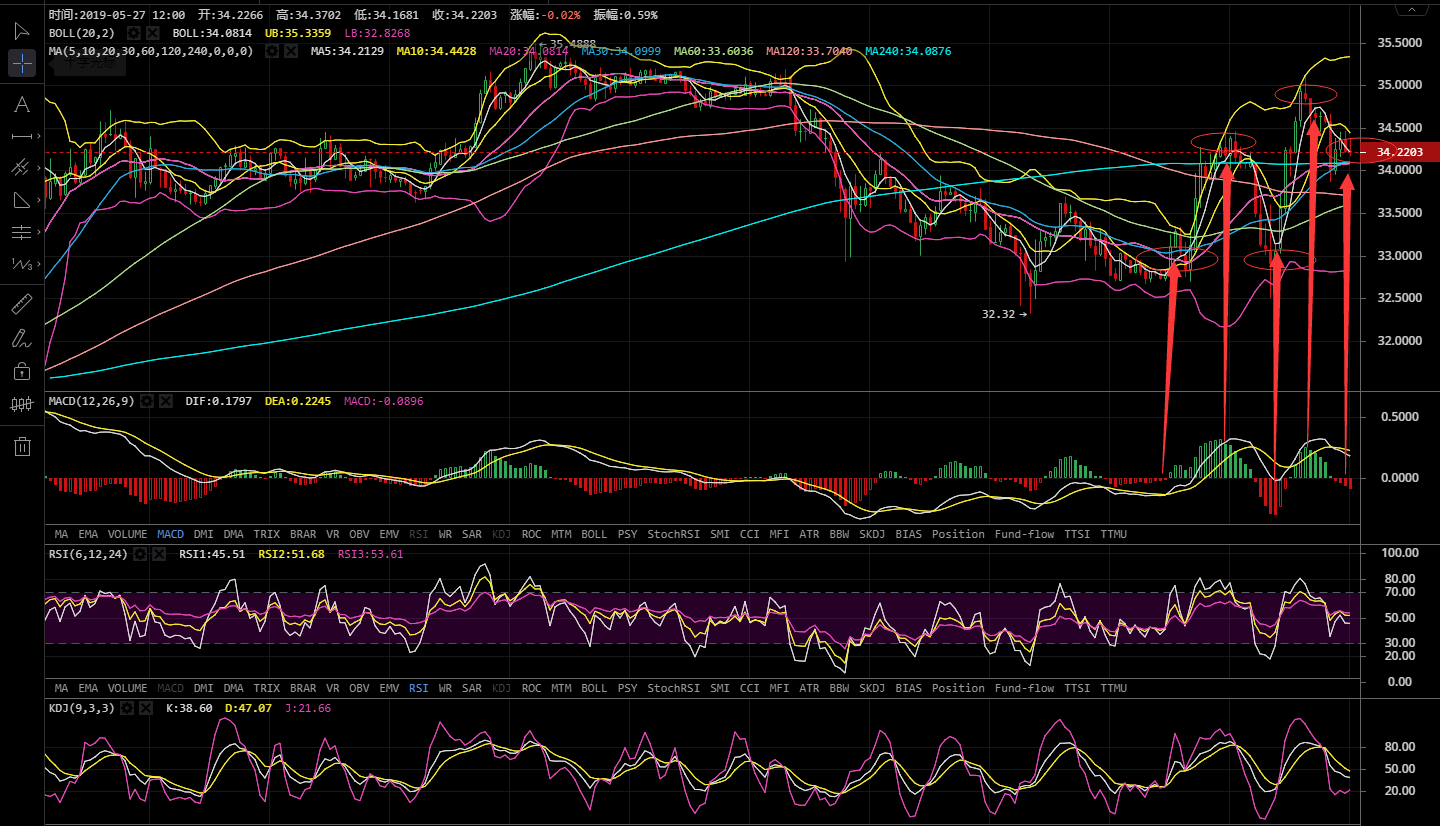Pick TTMU in MACD pane tabs
This screenshot has height=826, width=1440.
(1113, 534)
